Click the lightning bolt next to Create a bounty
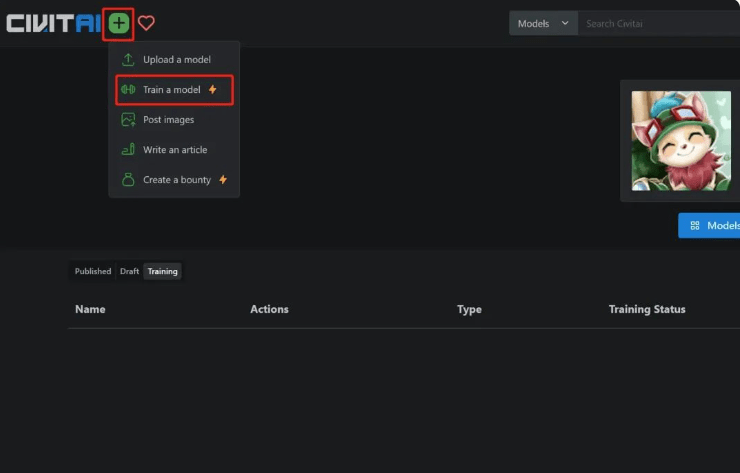This screenshot has width=740, height=473. click(223, 180)
